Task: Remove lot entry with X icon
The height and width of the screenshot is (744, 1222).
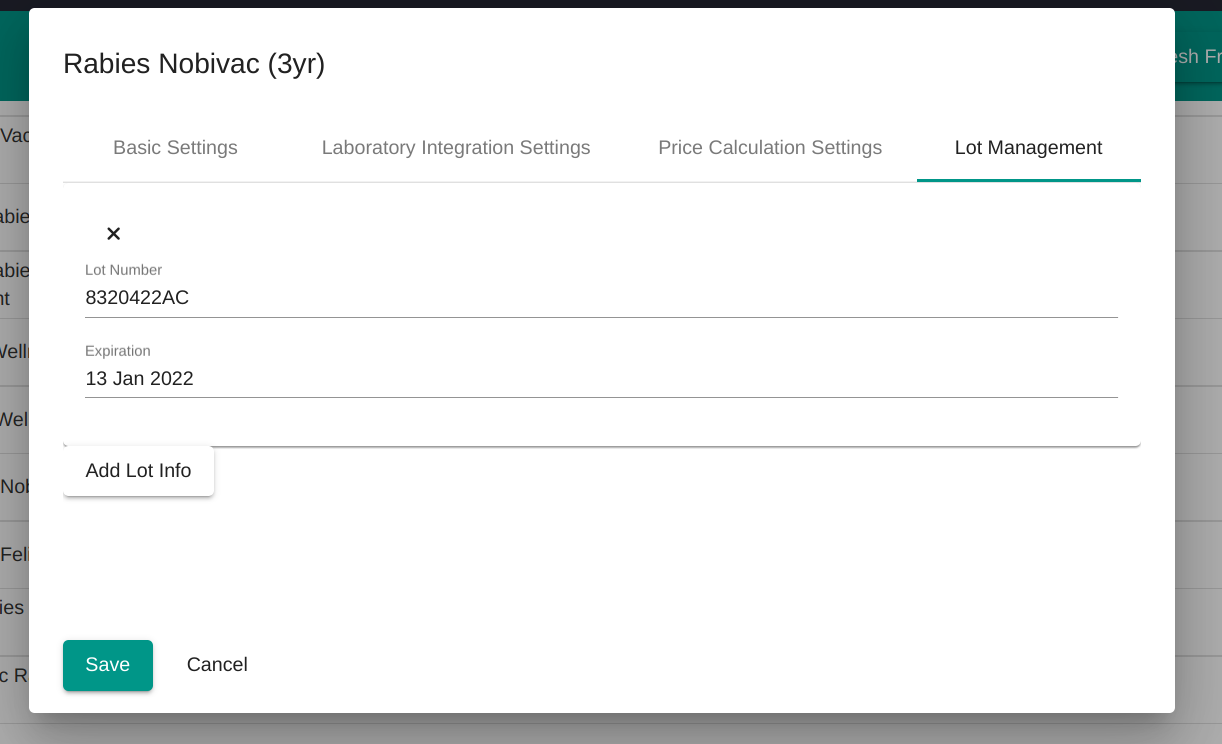Action: 114,233
